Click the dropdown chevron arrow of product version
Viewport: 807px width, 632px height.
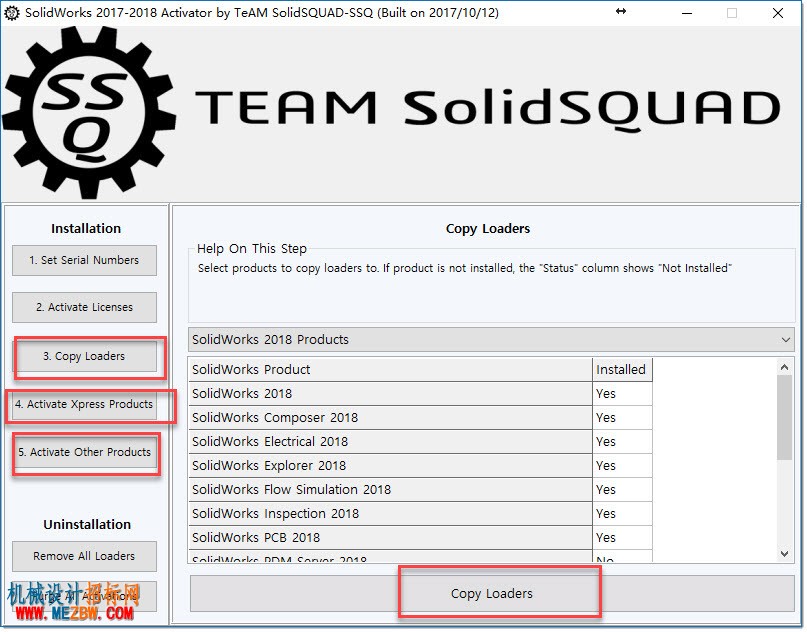[785, 340]
